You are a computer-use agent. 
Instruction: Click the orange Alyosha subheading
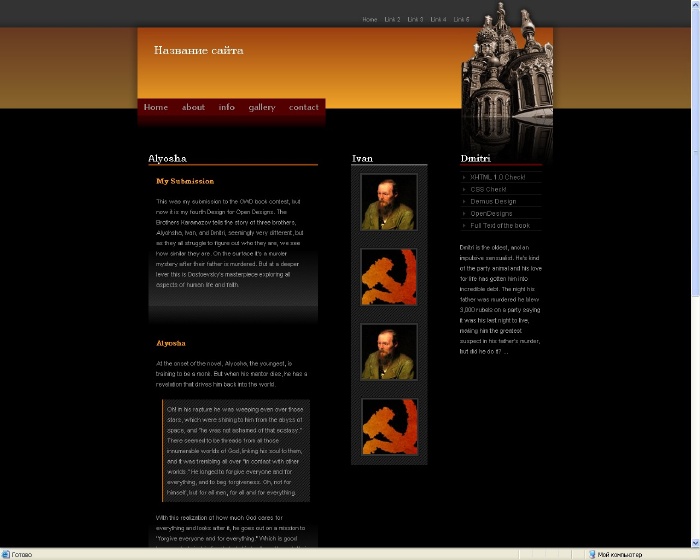tap(171, 343)
